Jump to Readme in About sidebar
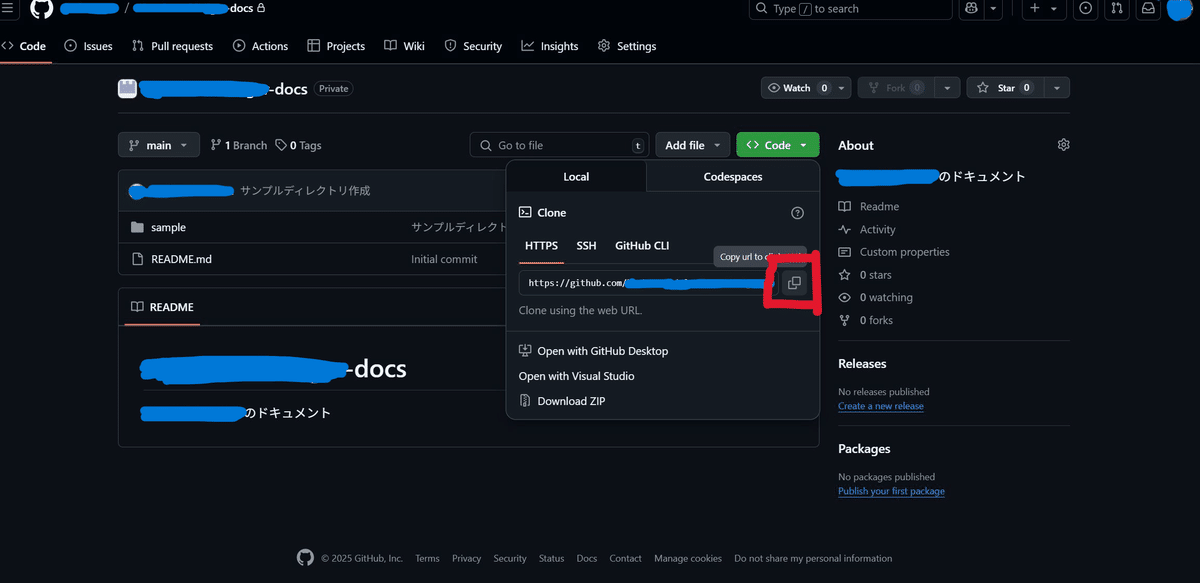 tap(869, 206)
